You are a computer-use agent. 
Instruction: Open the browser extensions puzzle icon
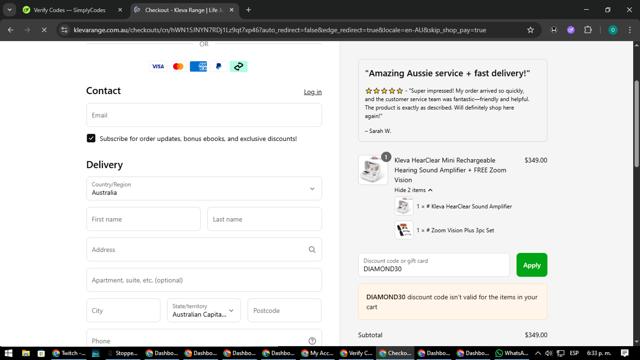pyautogui.click(x=588, y=30)
